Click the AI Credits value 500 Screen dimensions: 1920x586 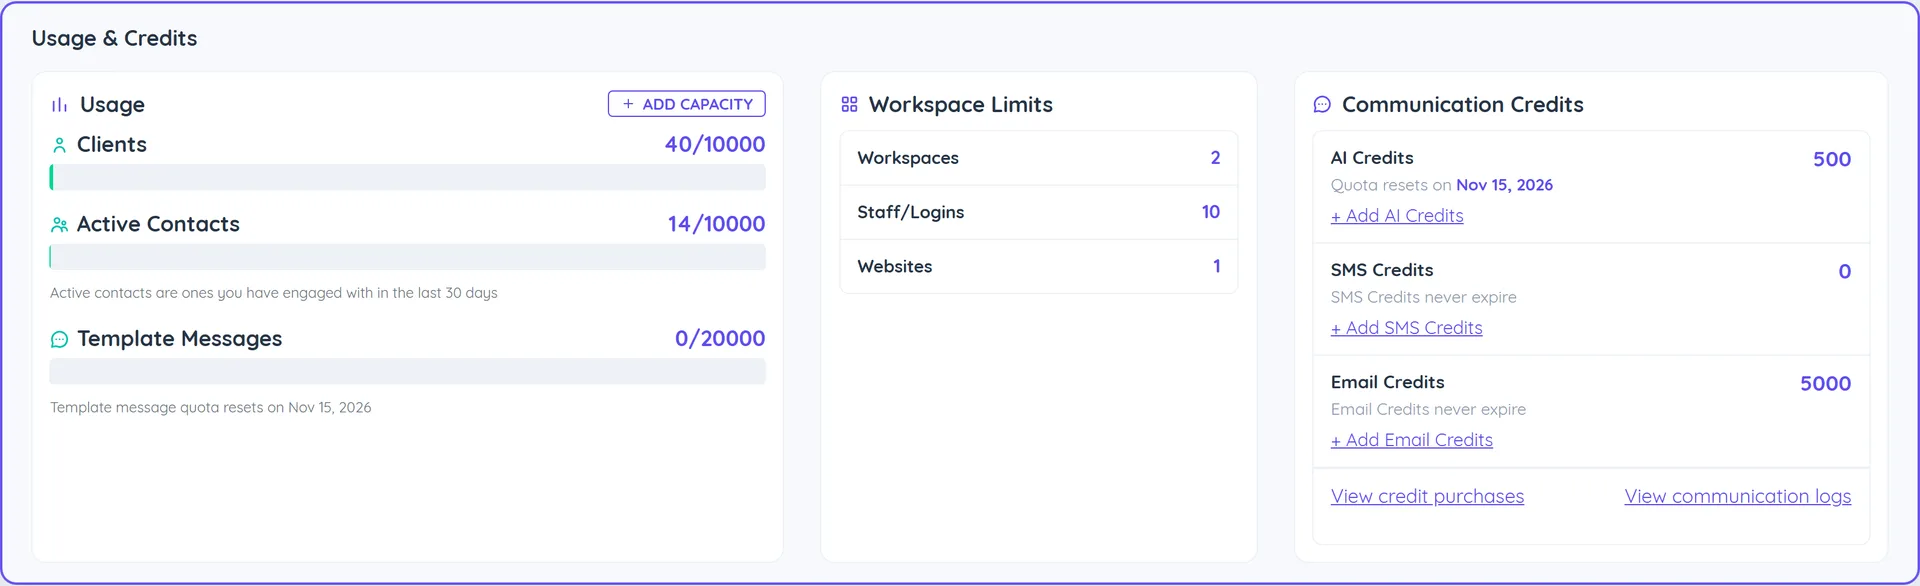1832,159
